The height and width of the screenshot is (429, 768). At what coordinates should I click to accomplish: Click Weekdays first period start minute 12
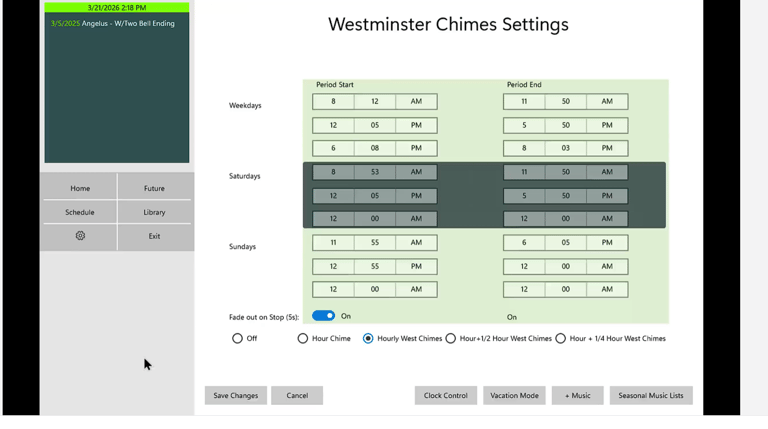(375, 101)
